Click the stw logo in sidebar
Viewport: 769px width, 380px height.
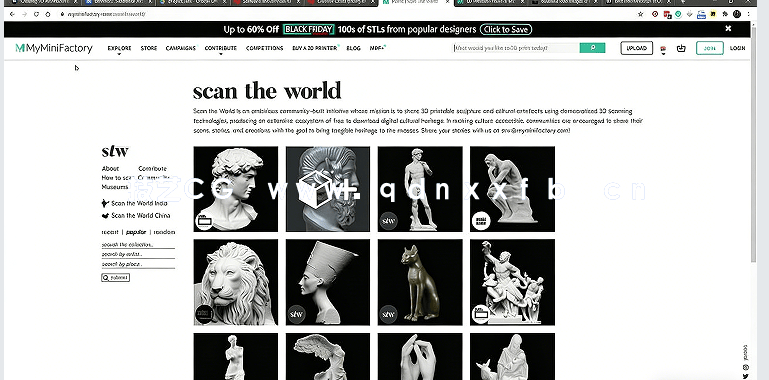point(115,151)
